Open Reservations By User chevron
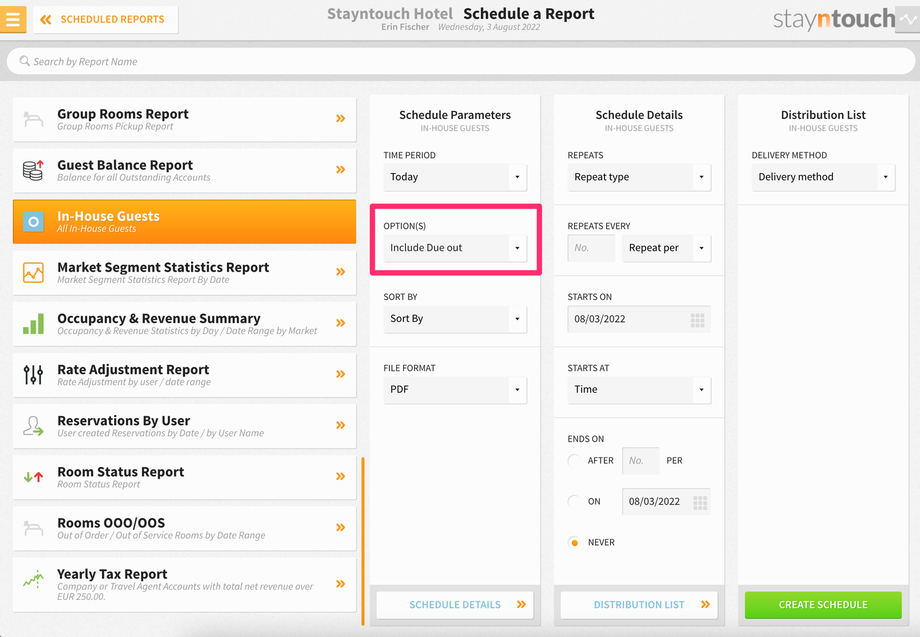920x637 pixels. point(340,425)
